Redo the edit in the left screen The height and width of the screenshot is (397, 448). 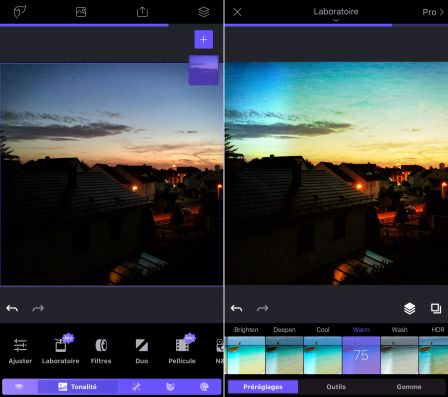click(x=38, y=308)
